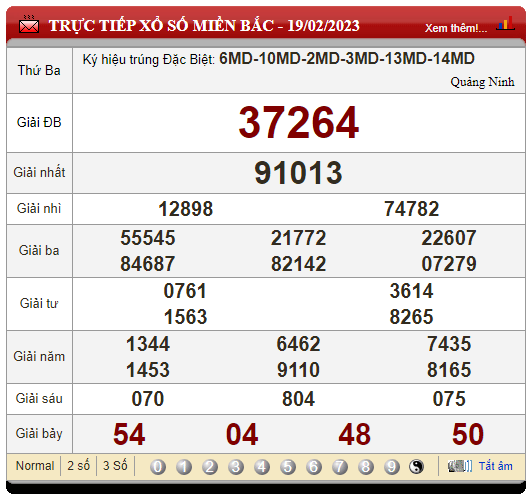Open the bar chart statistics icon

coord(505,23)
